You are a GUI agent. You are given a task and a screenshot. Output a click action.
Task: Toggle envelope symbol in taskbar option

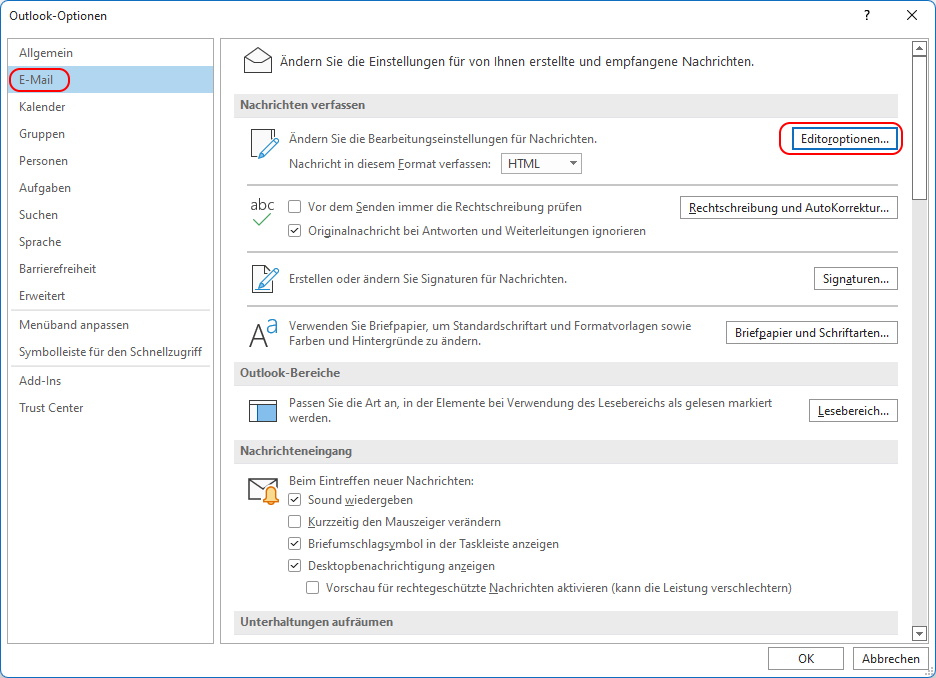pos(294,544)
